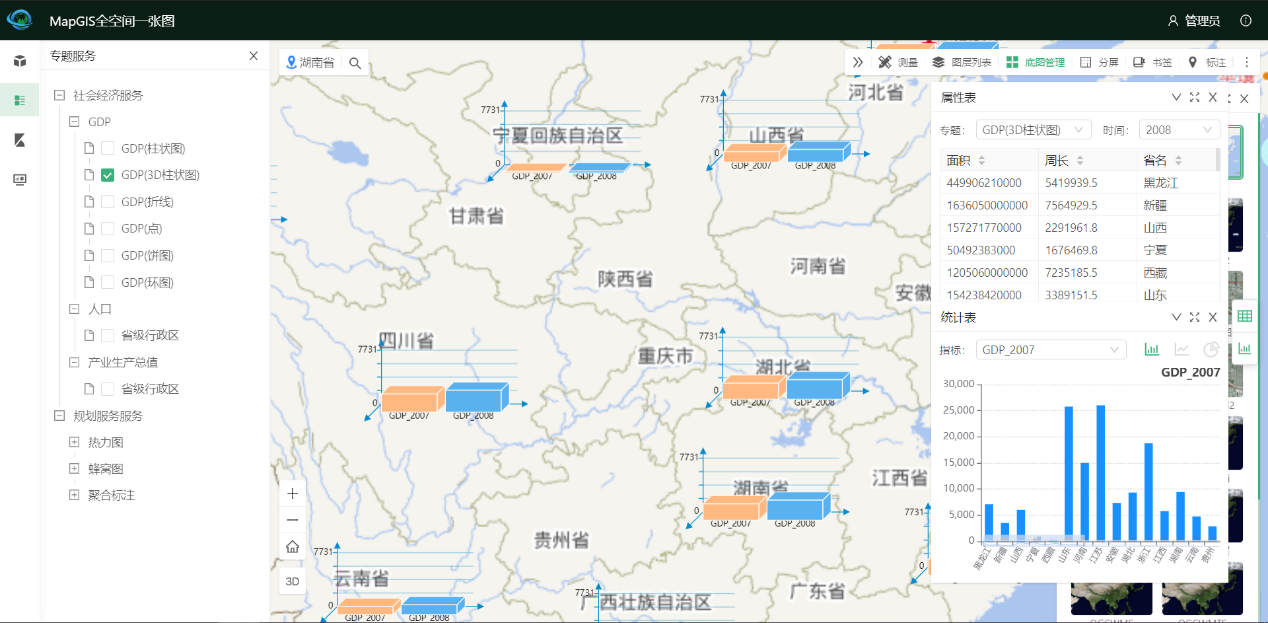The width and height of the screenshot is (1268, 623).
Task: Collapse the 属性表 panel with chevron
Action: tap(1176, 97)
